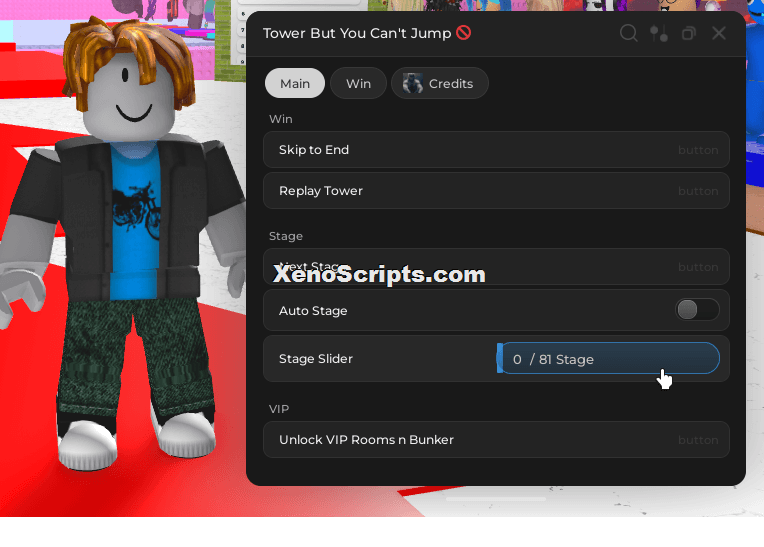Open the settings sliders icon in the title bar
This screenshot has width=764, height=547.
coord(659,33)
